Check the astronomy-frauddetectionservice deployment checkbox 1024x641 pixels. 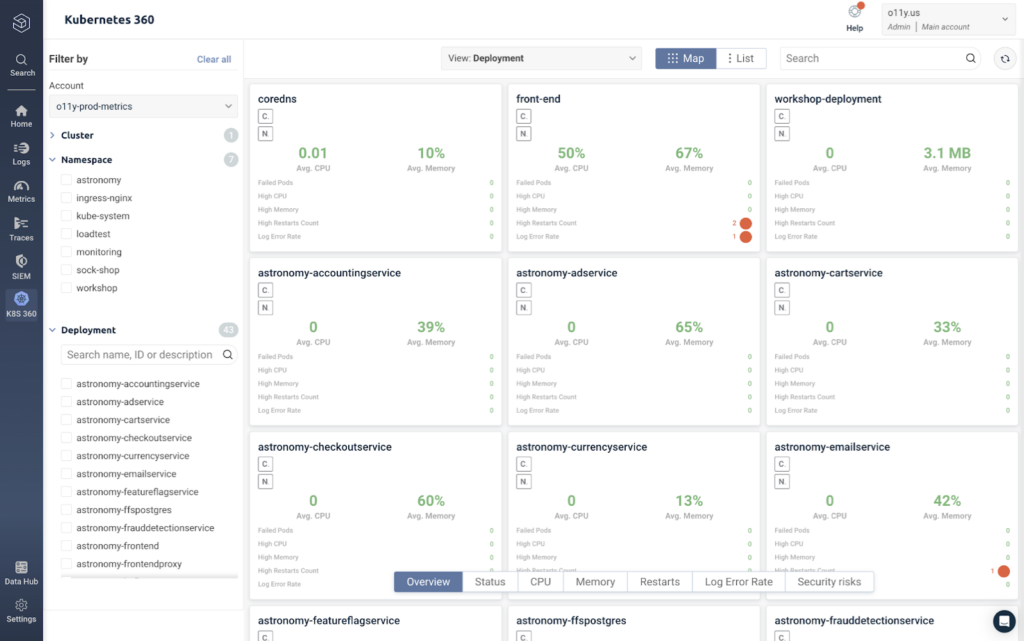tap(66, 527)
